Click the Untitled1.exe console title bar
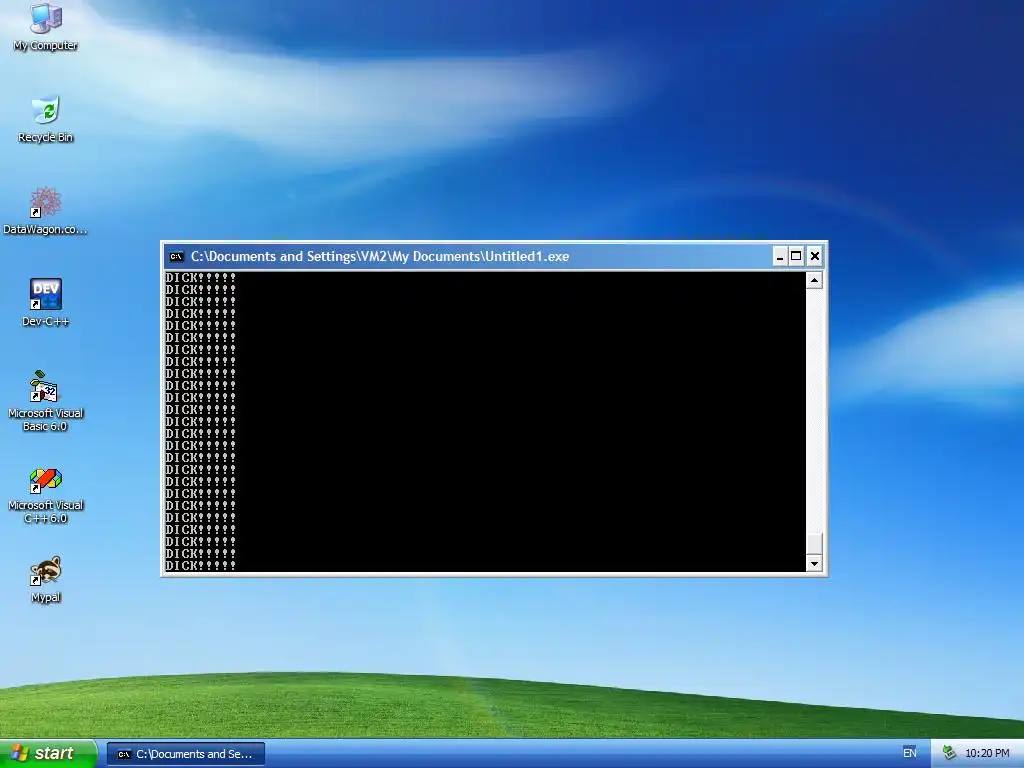Screen dimensions: 1024x768 coord(469,257)
